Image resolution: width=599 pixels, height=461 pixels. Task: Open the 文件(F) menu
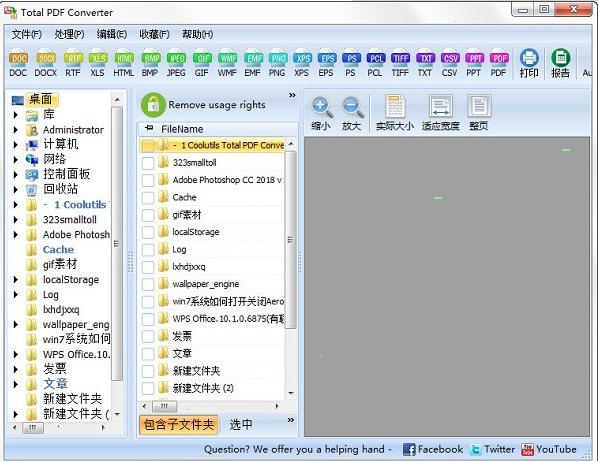pyautogui.click(x=26, y=34)
